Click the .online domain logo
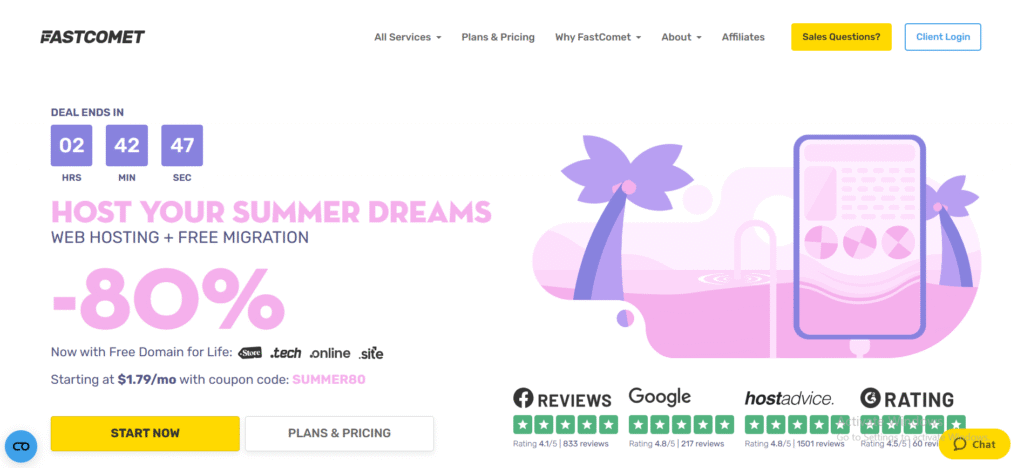1024x468 pixels. click(x=330, y=353)
